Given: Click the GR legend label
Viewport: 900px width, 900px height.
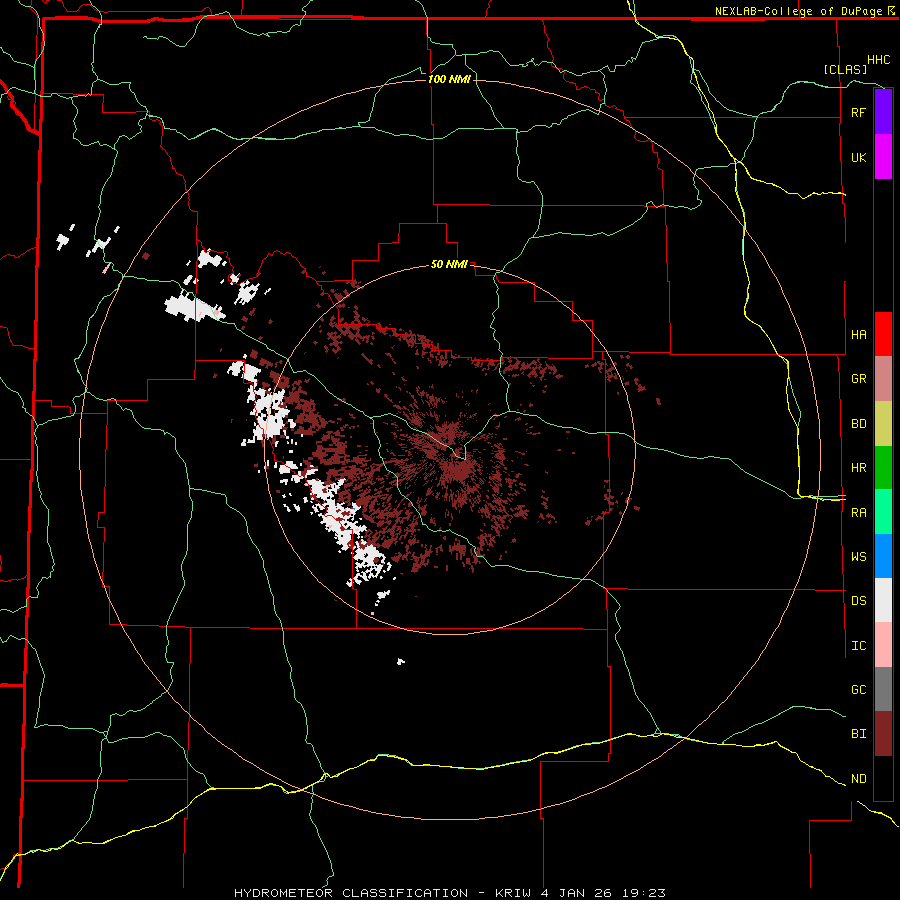Looking at the screenshot, I should coord(858,379).
